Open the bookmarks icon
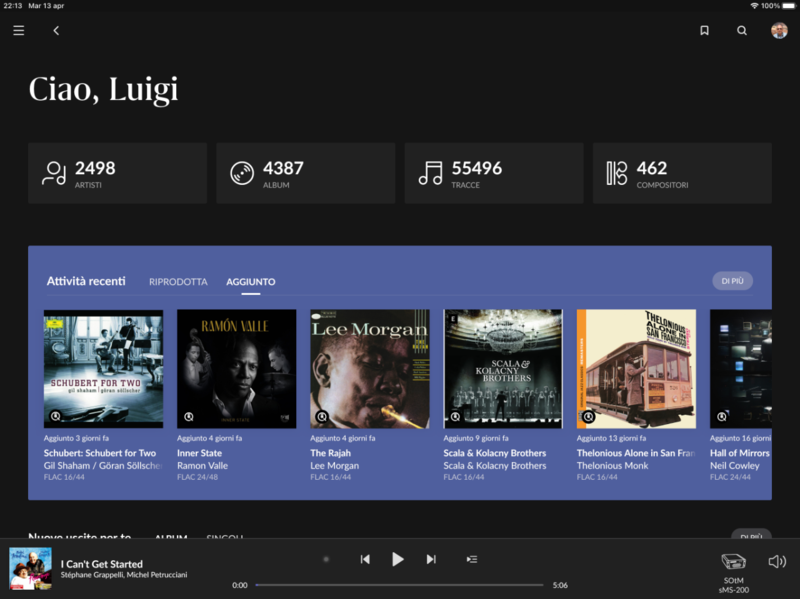The width and height of the screenshot is (800, 599). (x=704, y=31)
